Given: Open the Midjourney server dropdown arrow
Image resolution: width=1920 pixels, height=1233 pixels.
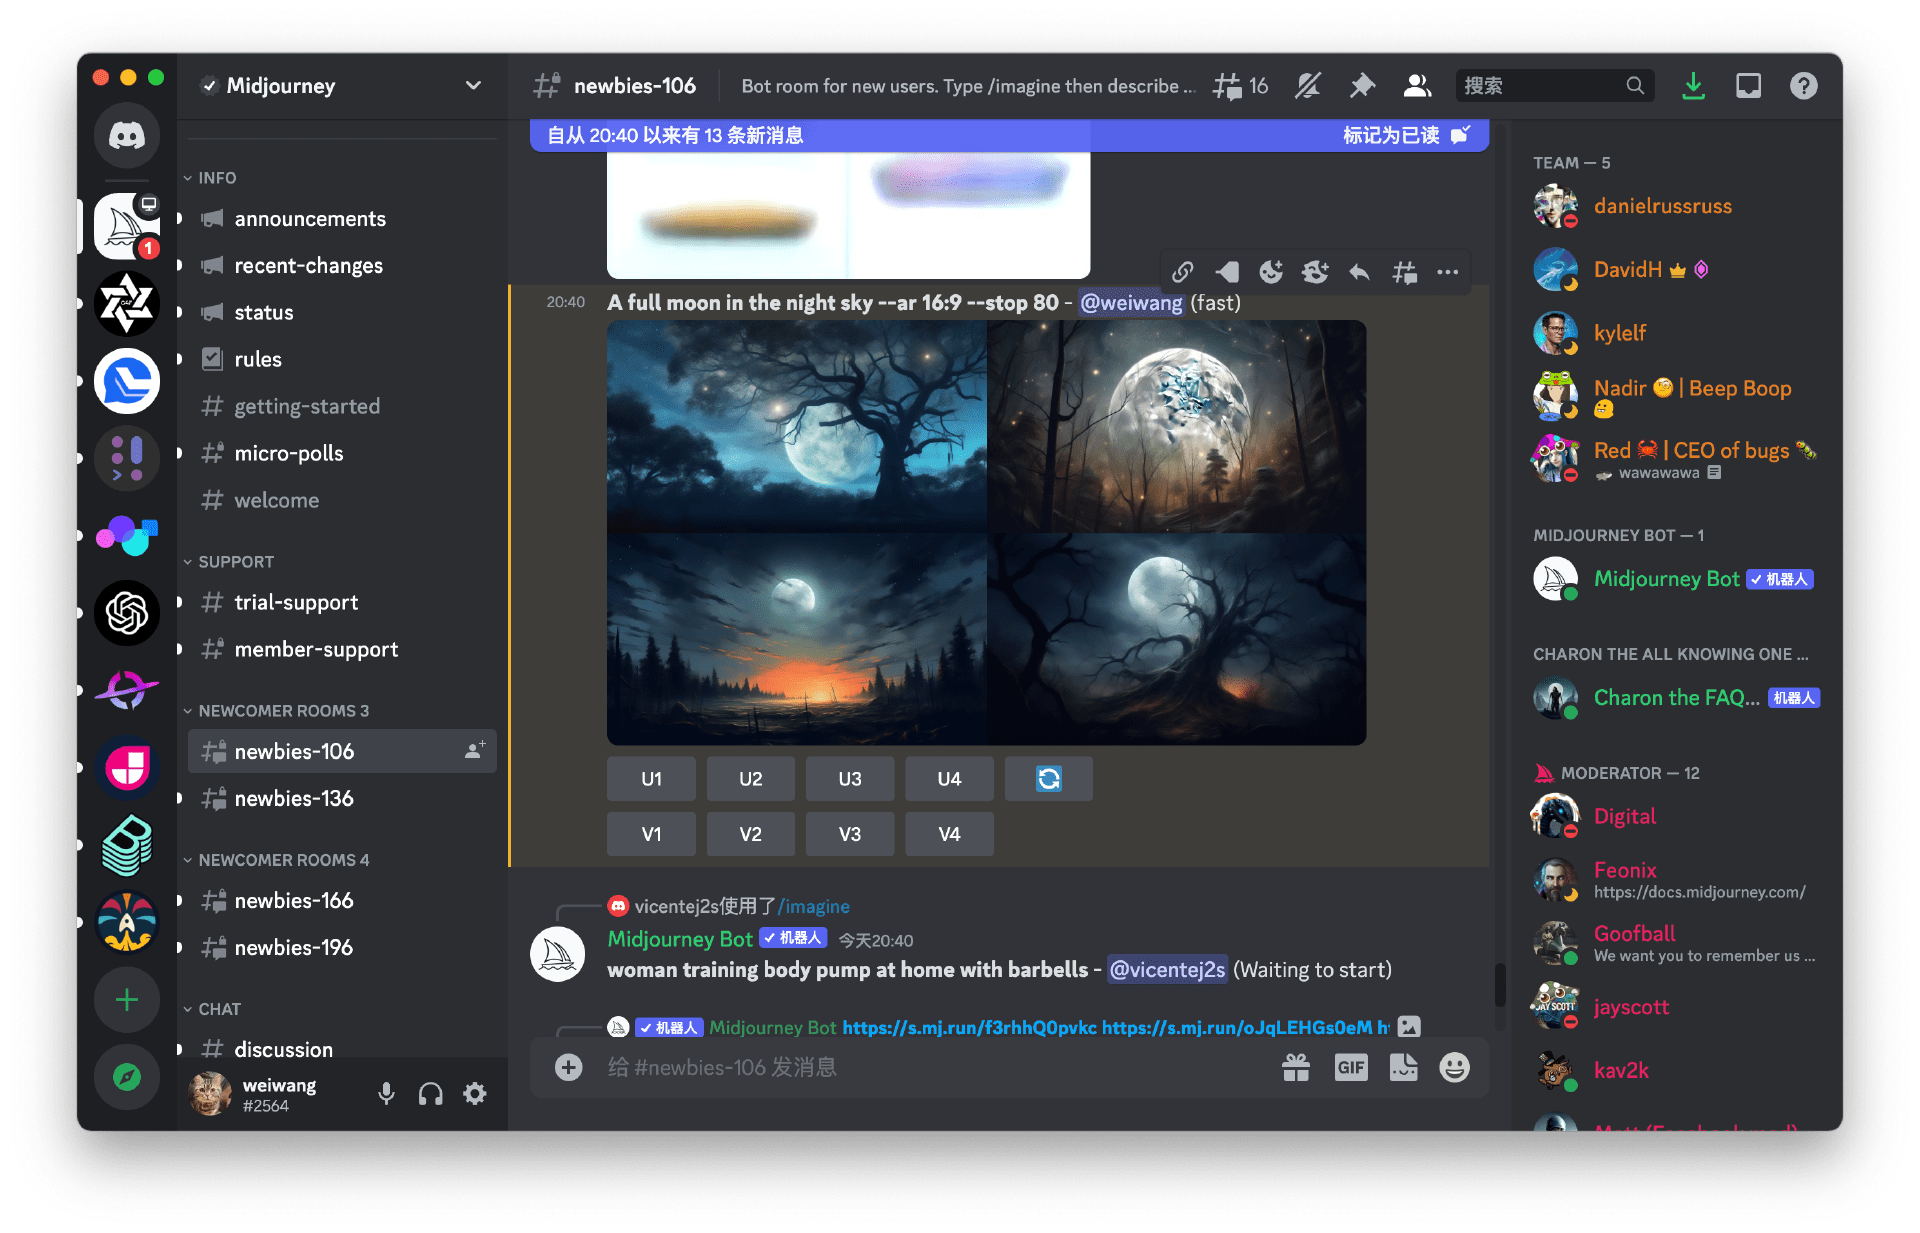Looking at the screenshot, I should 473,86.
